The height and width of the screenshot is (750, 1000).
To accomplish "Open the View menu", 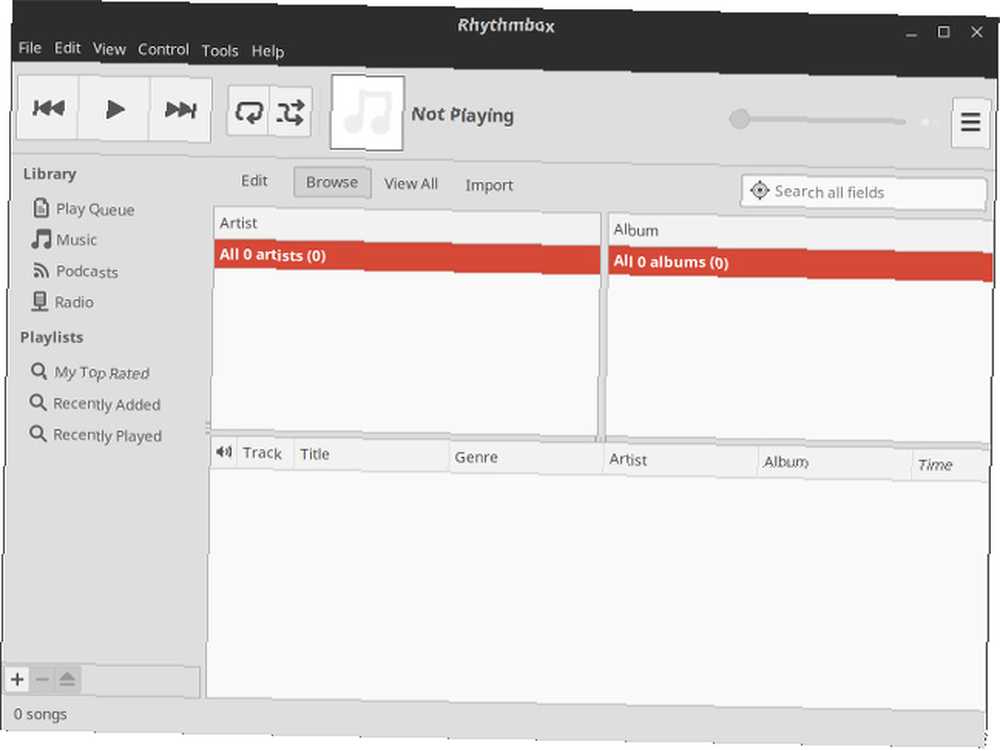I will [x=109, y=49].
